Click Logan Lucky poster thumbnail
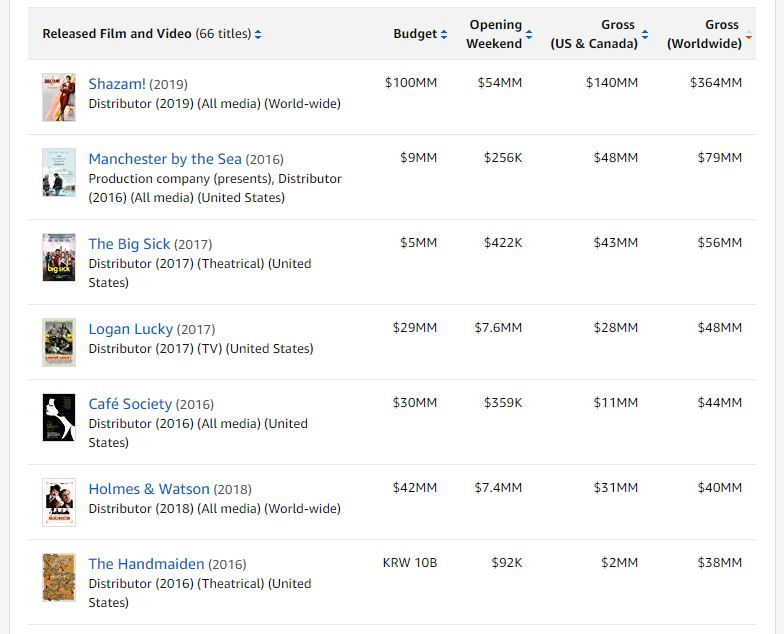784x634 pixels. [x=59, y=342]
